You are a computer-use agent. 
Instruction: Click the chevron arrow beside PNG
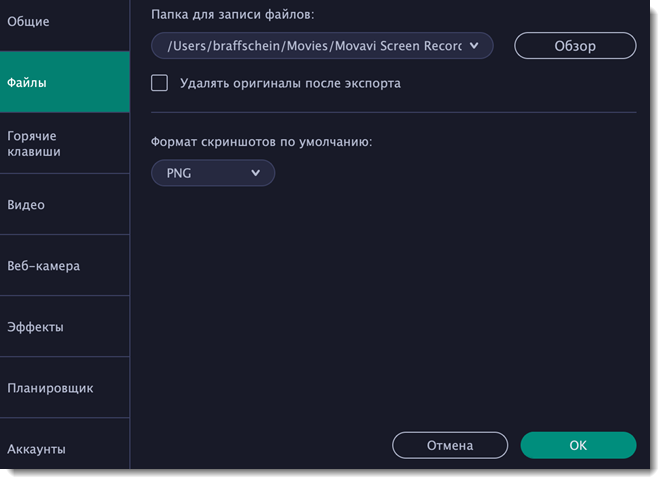click(256, 173)
